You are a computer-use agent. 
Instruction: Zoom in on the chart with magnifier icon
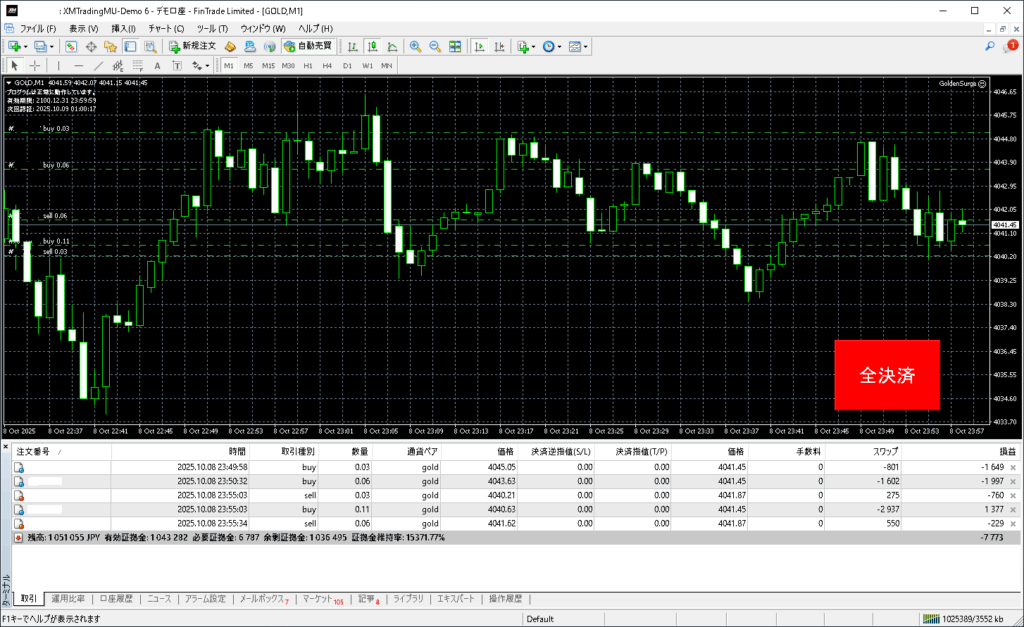point(415,47)
